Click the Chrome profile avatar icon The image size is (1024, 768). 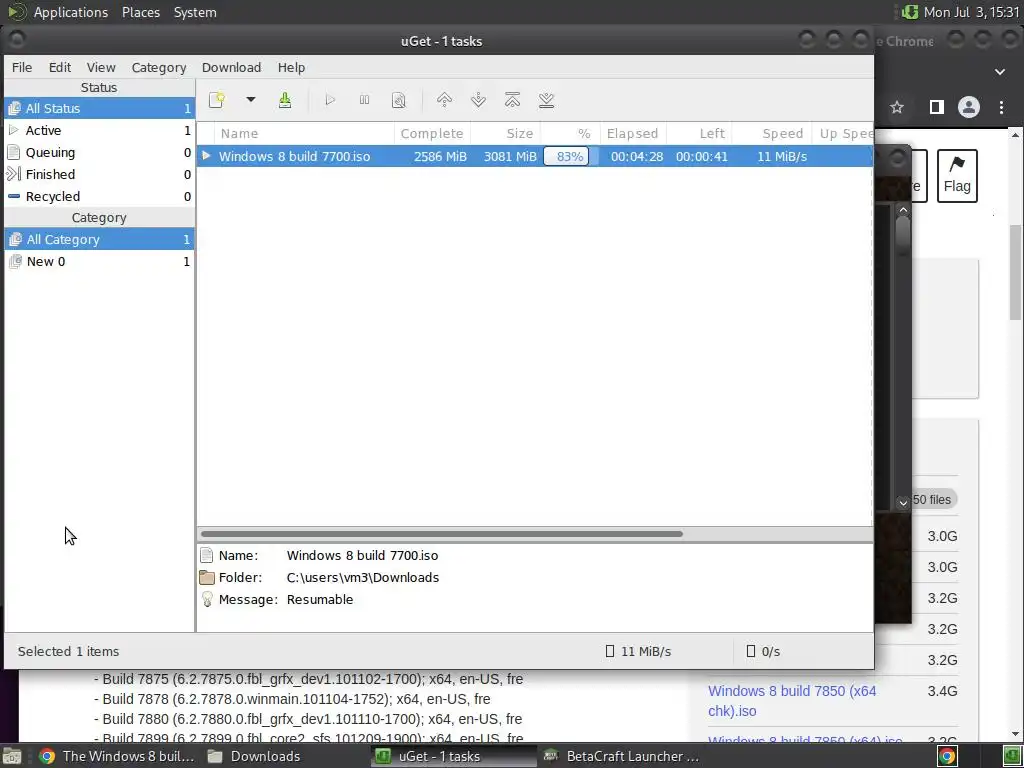[x=968, y=107]
